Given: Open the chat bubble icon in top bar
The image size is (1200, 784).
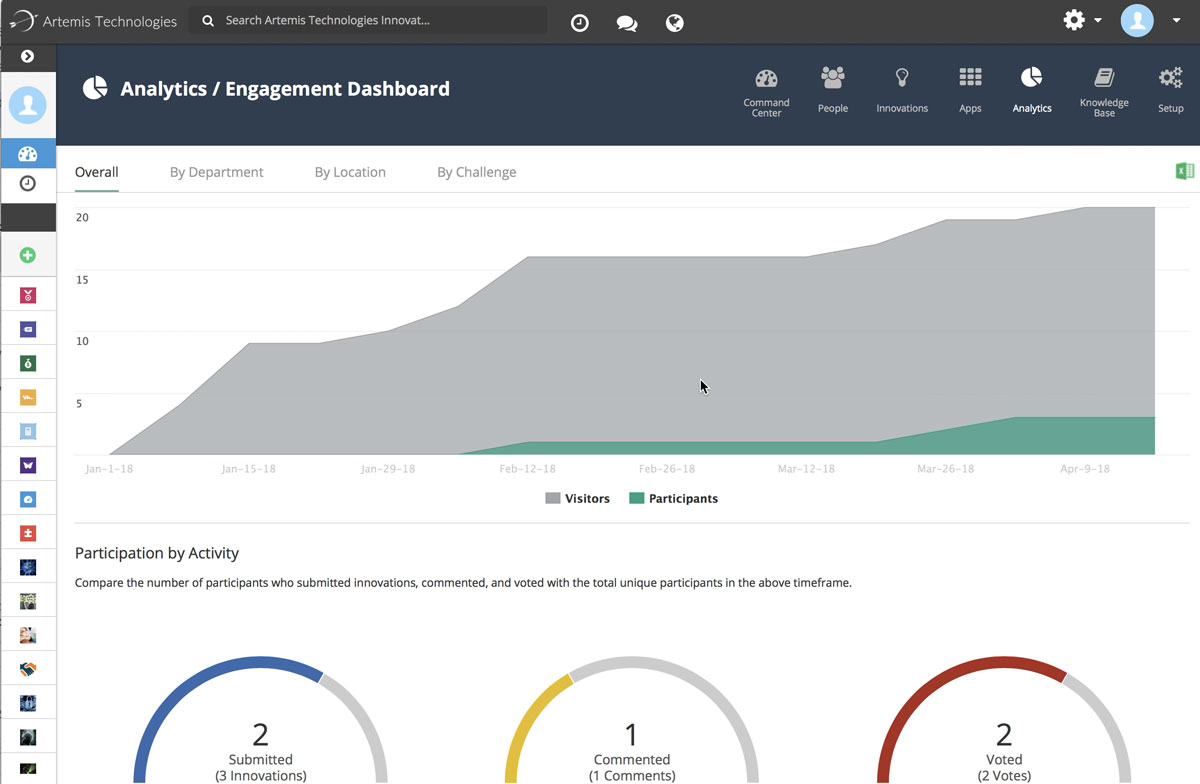Looking at the screenshot, I should coord(627,21).
